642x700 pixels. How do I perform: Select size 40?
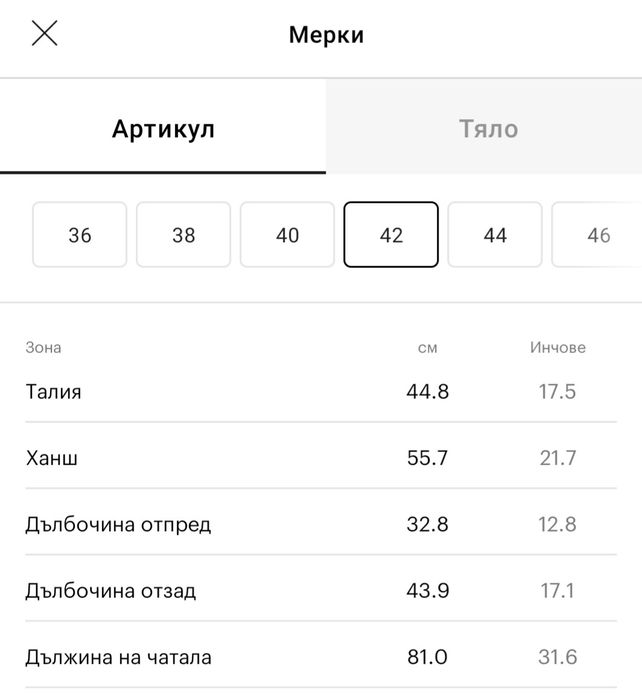(x=288, y=235)
